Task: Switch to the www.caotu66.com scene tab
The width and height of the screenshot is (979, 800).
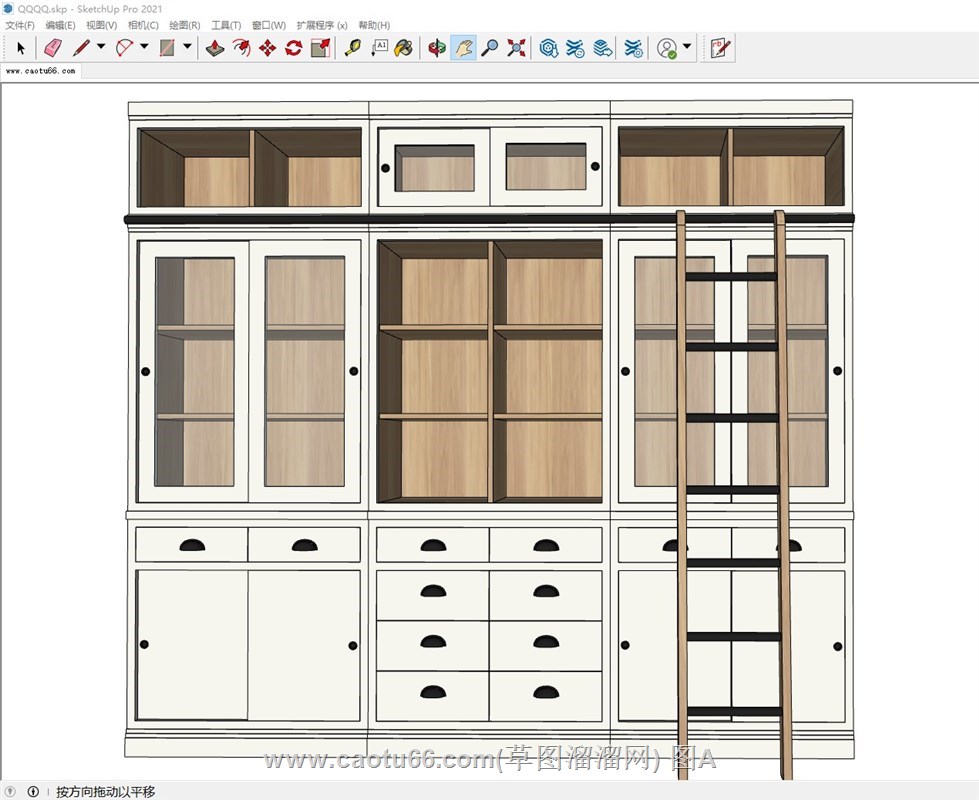Action: 40,71
